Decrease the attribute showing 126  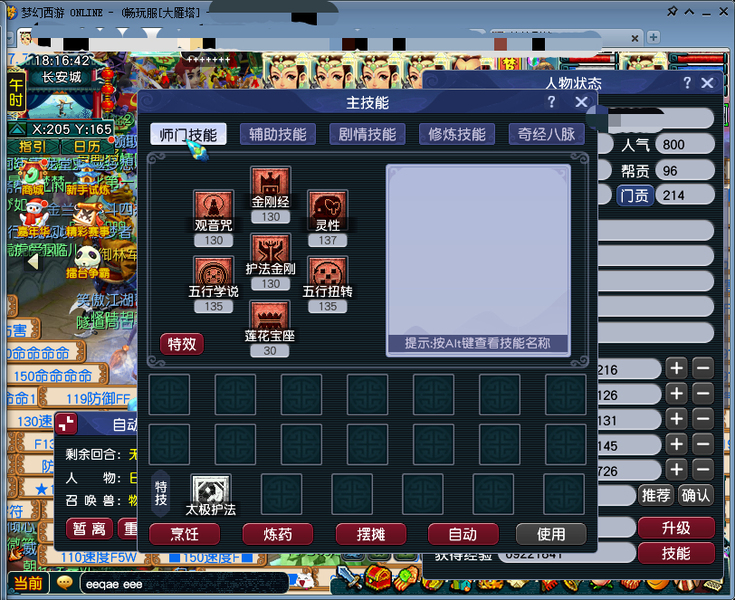click(x=703, y=394)
